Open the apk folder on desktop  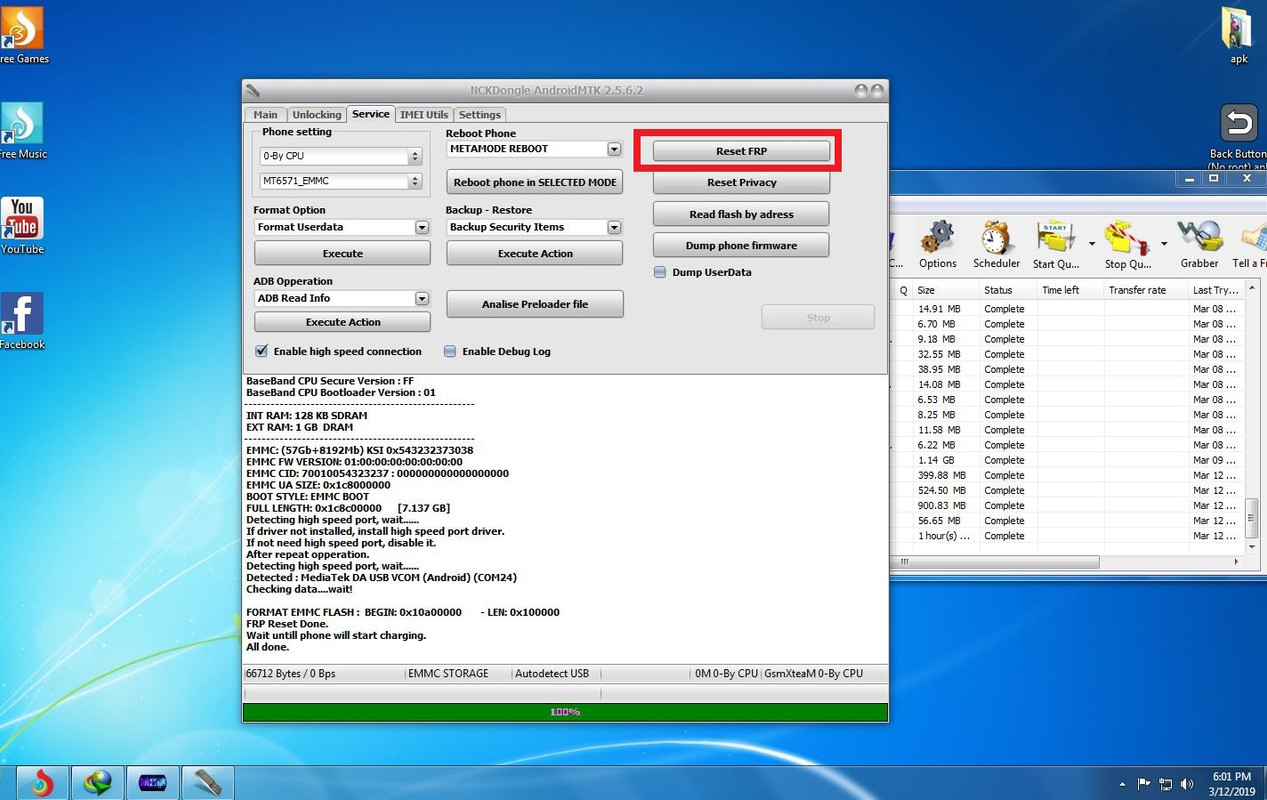pos(1238,35)
